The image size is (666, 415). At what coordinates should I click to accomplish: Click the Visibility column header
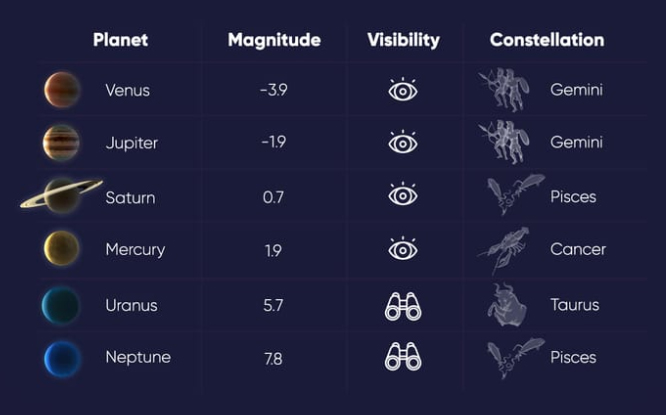[403, 40]
